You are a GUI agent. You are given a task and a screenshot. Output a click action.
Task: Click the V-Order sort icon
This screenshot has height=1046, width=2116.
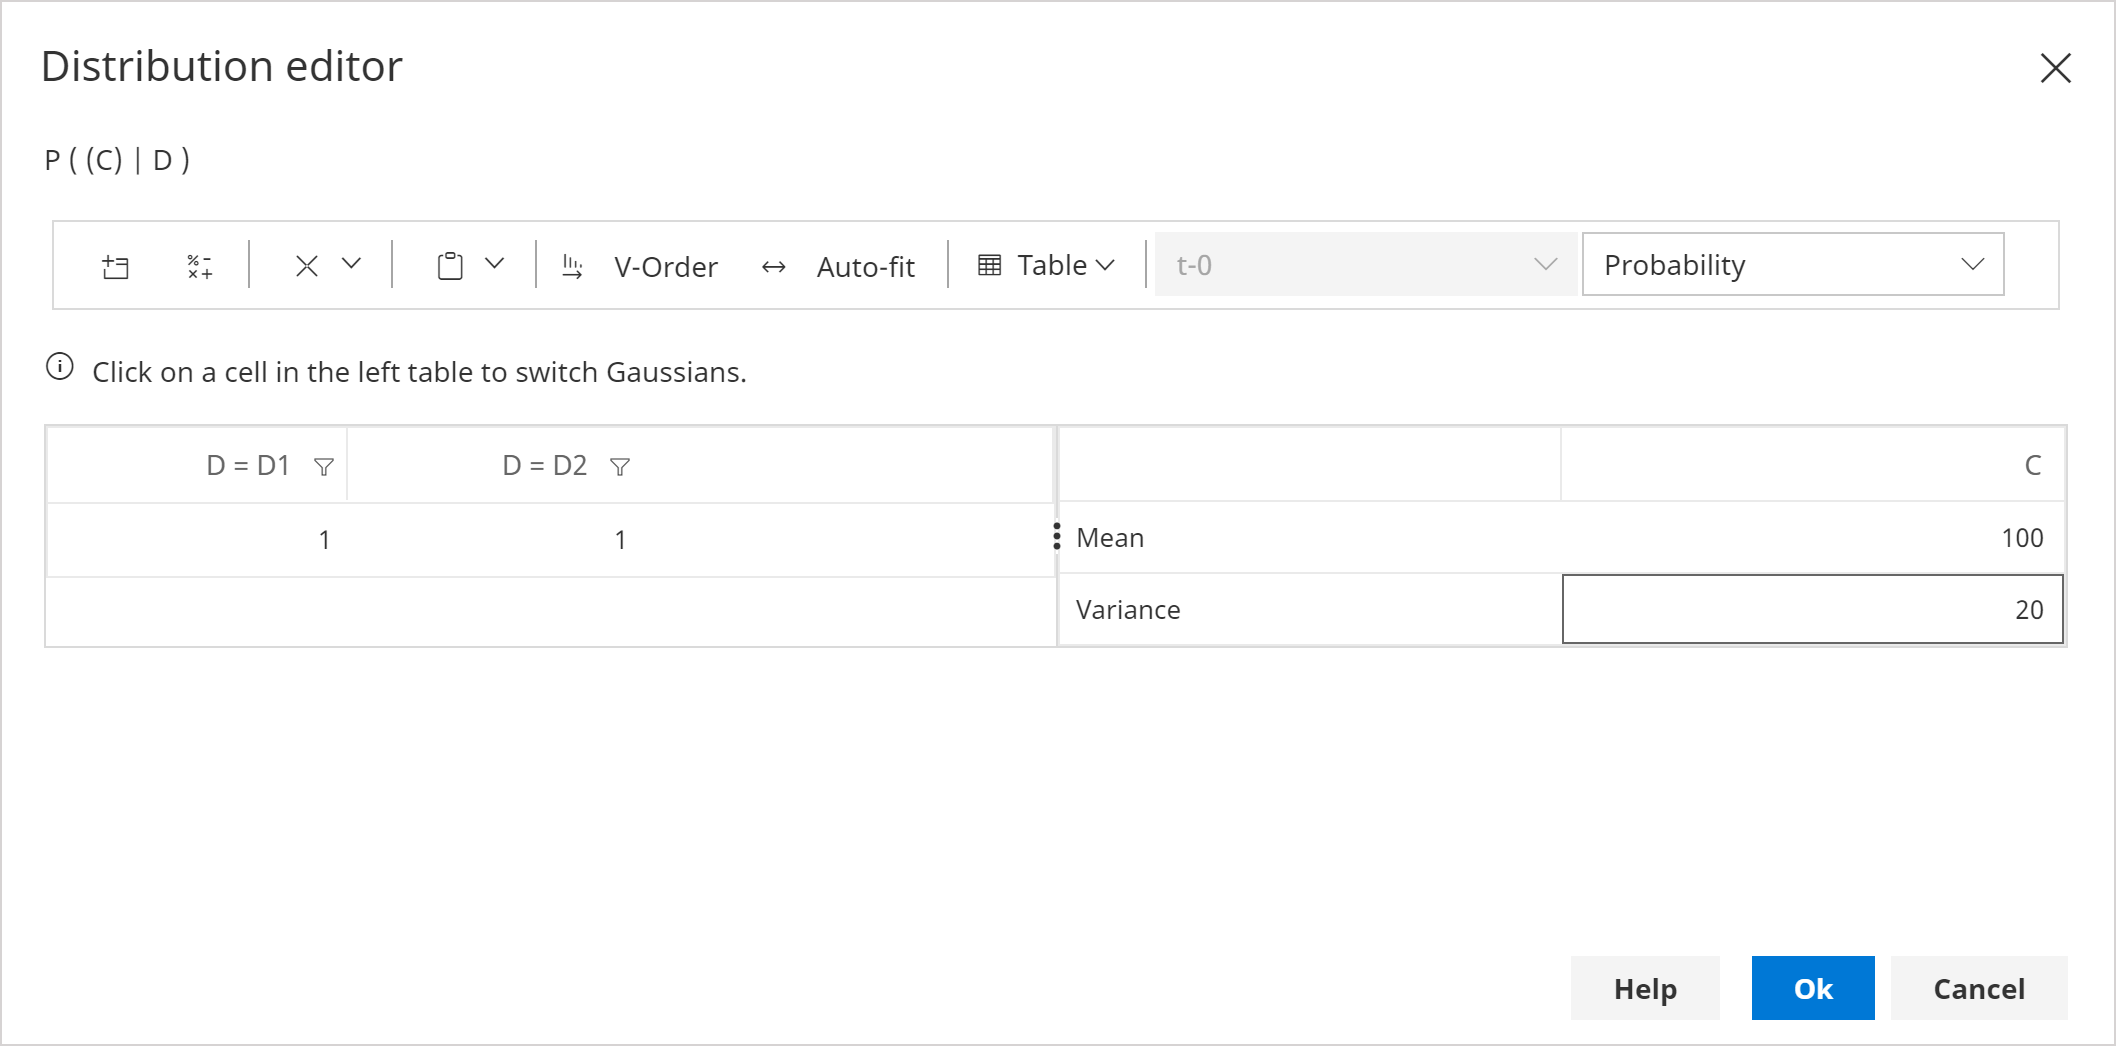(572, 266)
